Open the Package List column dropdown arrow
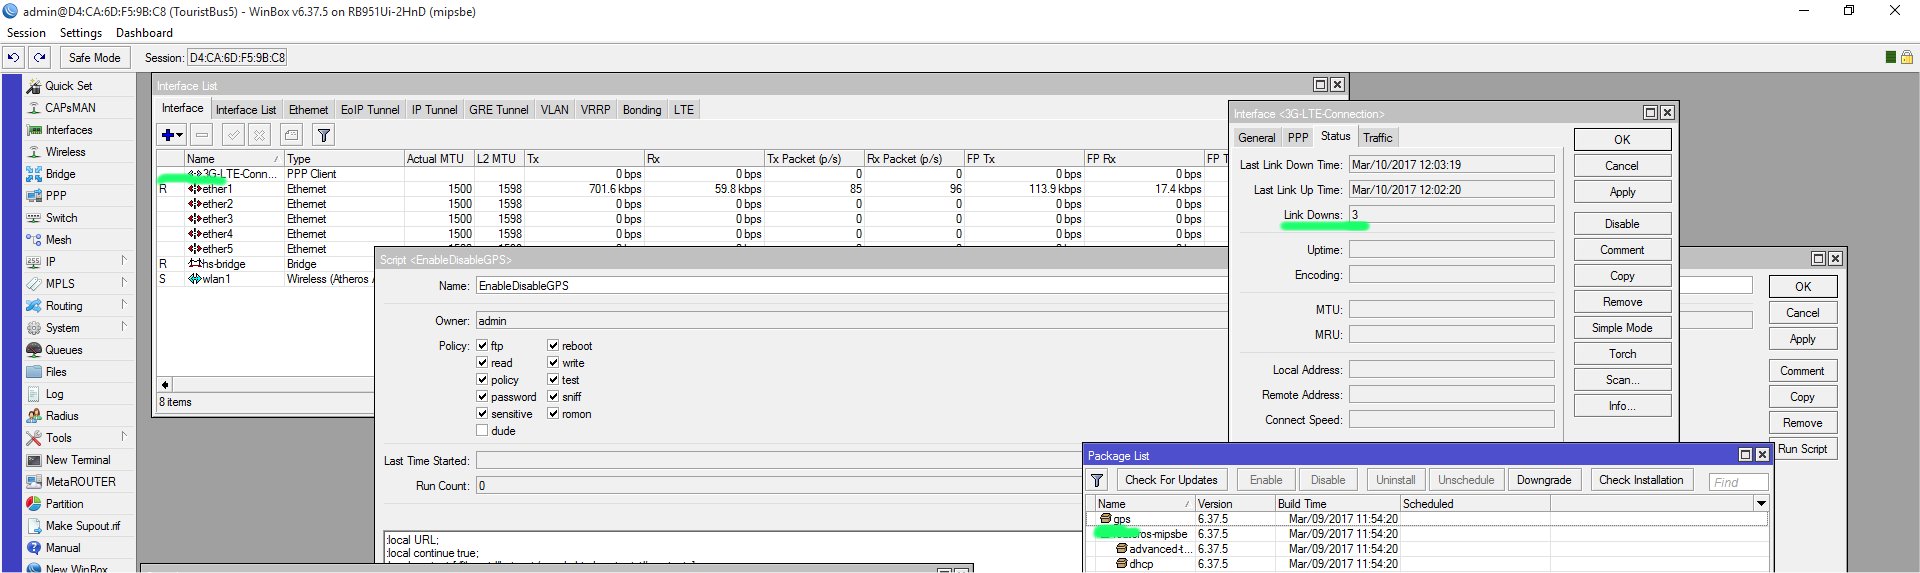The image size is (1920, 573). pos(1761,504)
